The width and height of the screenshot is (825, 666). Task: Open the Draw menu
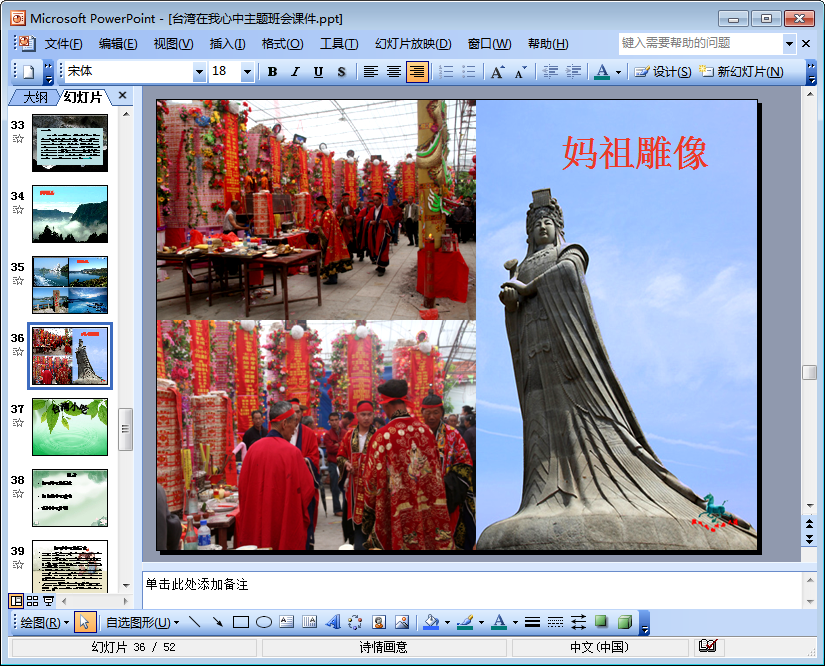pyautogui.click(x=44, y=622)
